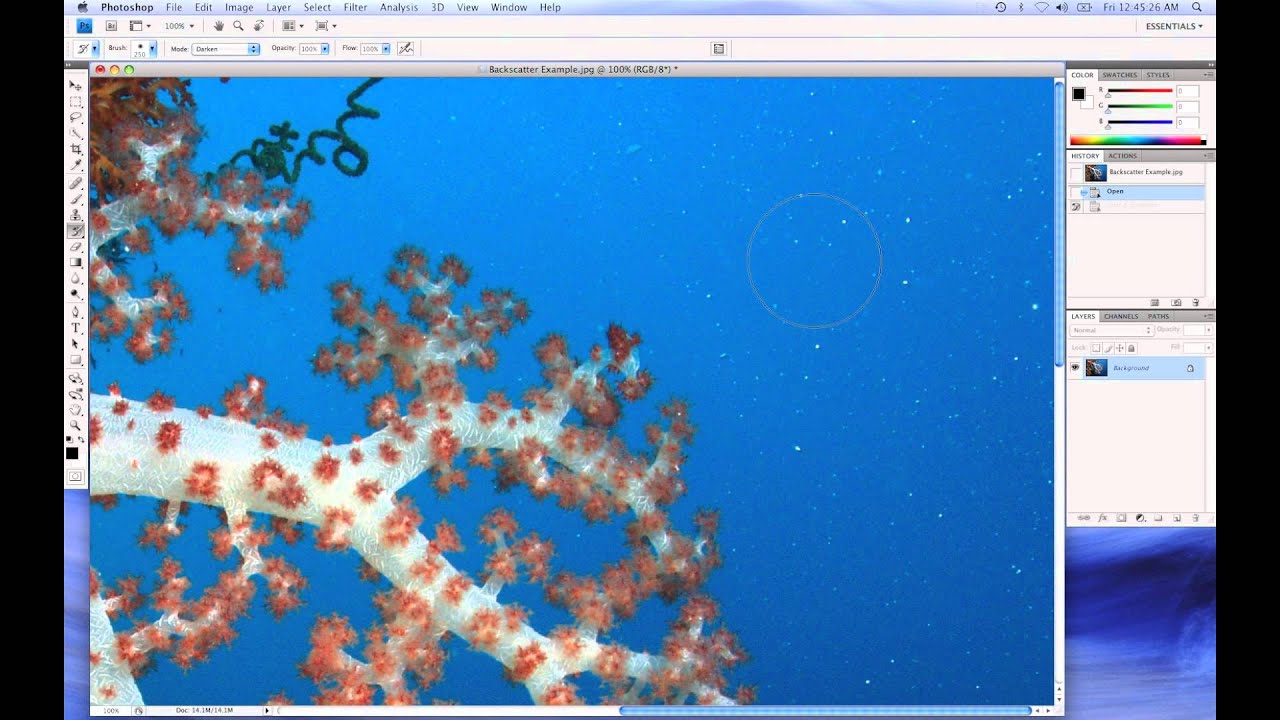Delete layer with trash icon

pyautogui.click(x=1195, y=518)
